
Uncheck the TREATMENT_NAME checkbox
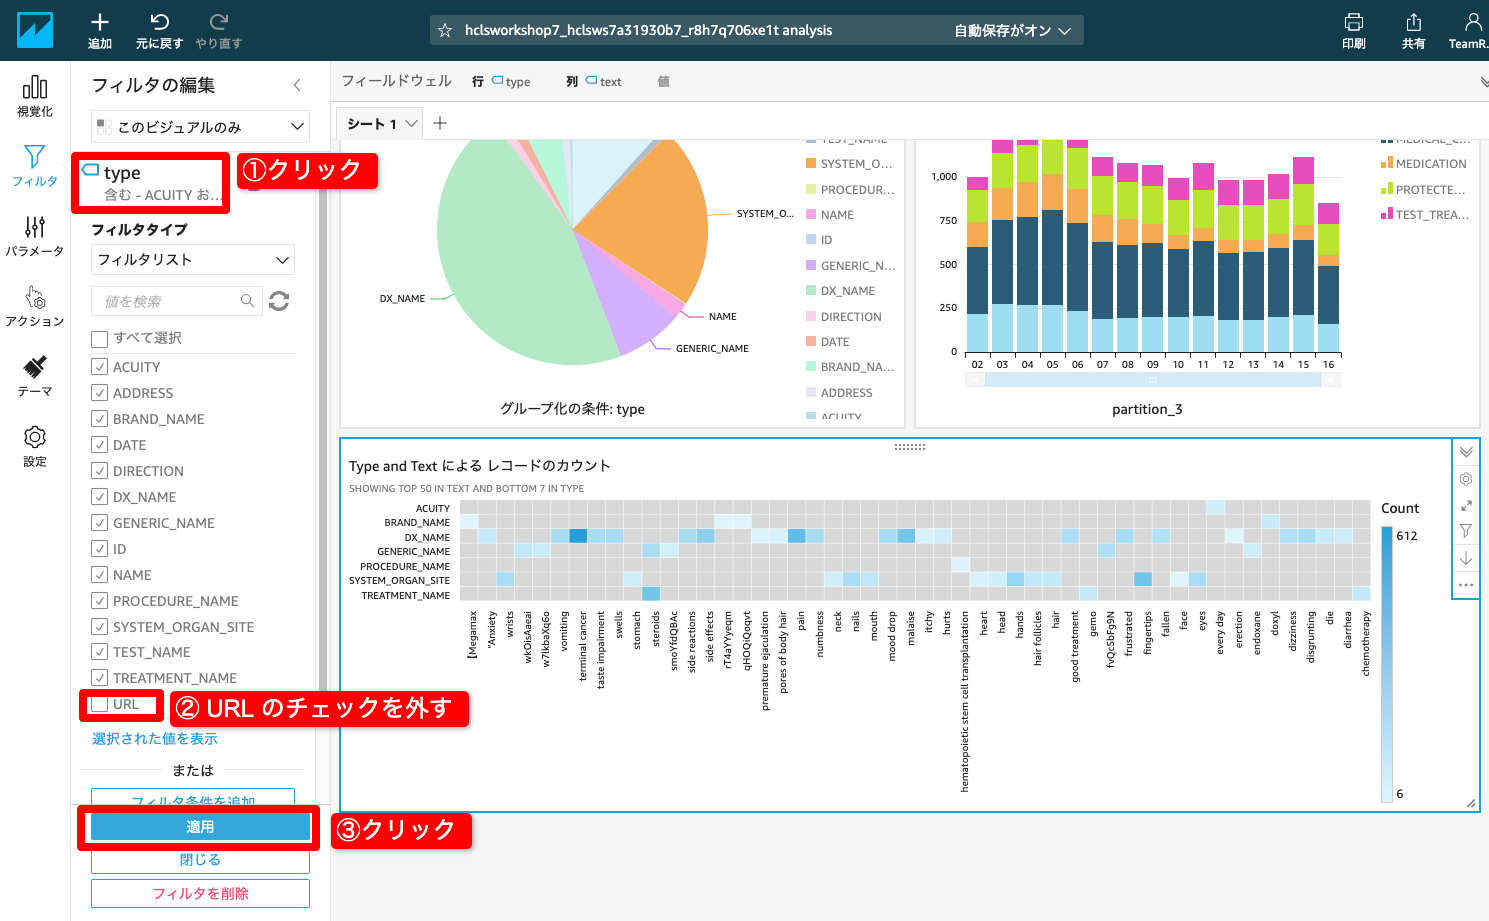pos(99,678)
